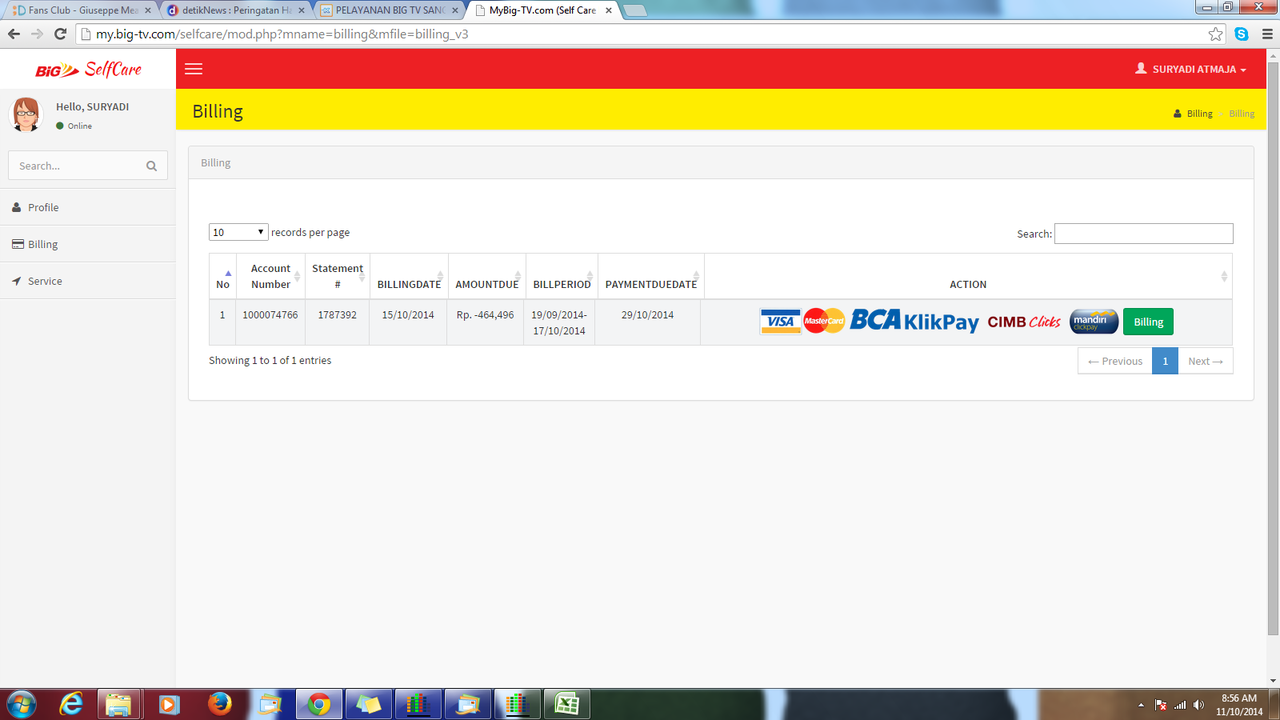Click amount due Rp. -464,496
This screenshot has height=720, width=1280.
click(485, 314)
